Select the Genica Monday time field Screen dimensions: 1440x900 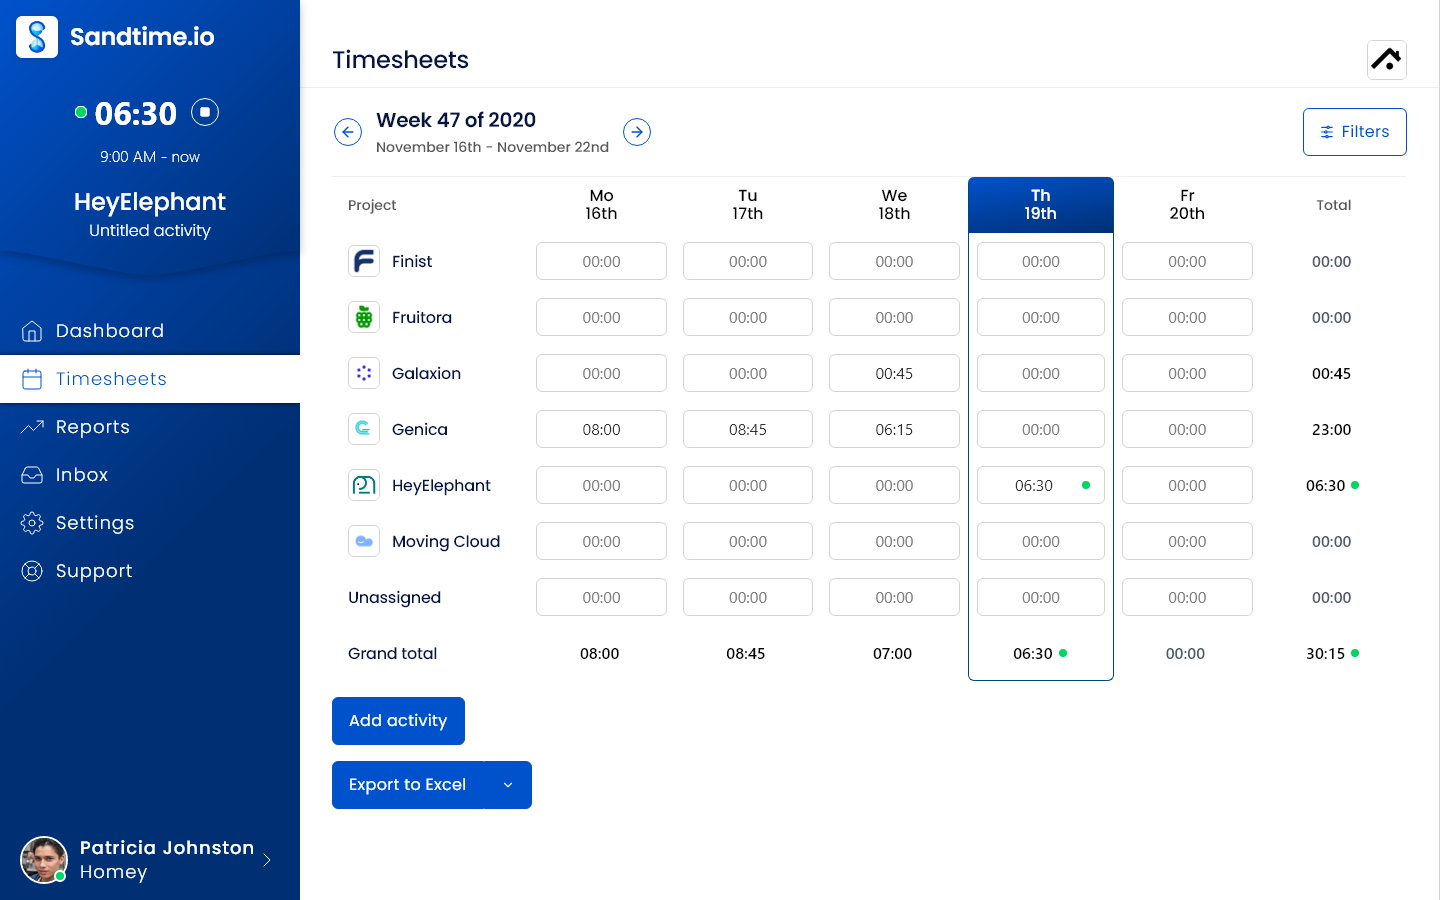[x=601, y=429]
